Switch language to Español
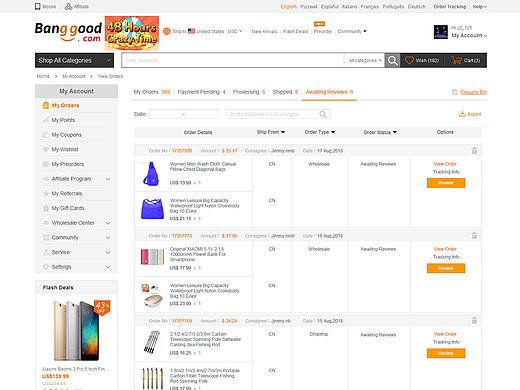 [330, 6]
